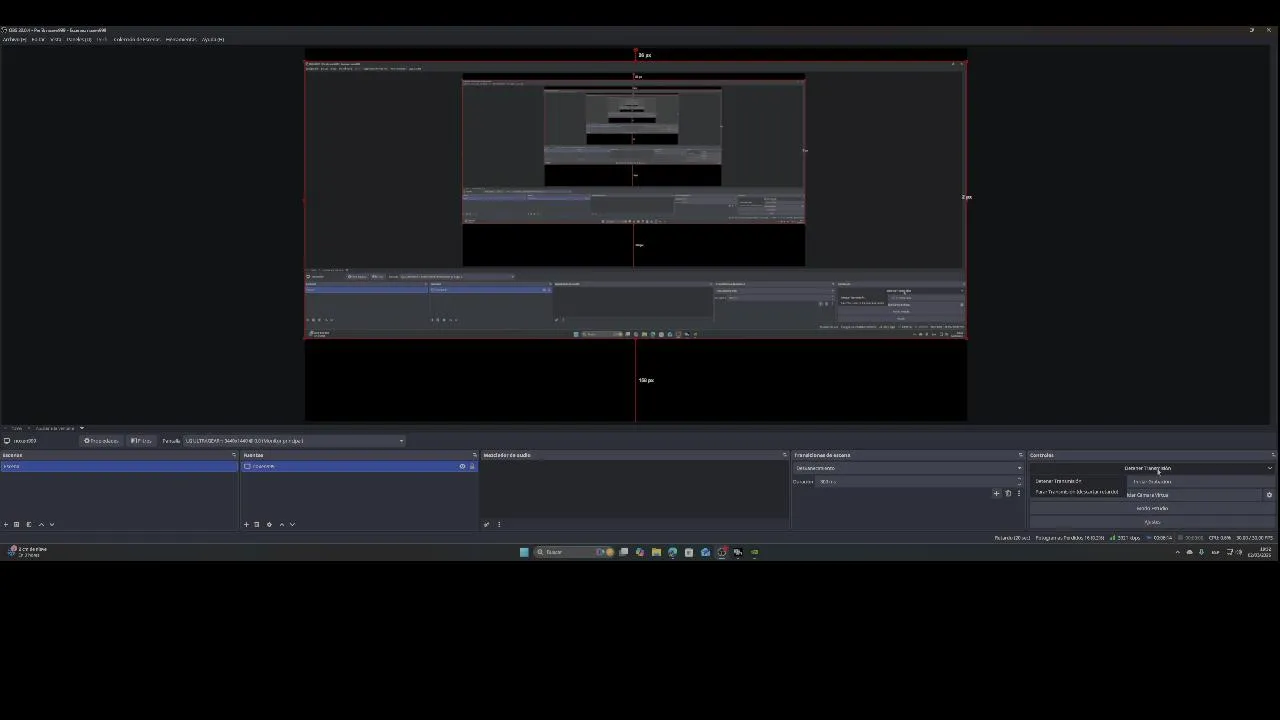Open source properties gear in Fuentes panel

coord(269,524)
